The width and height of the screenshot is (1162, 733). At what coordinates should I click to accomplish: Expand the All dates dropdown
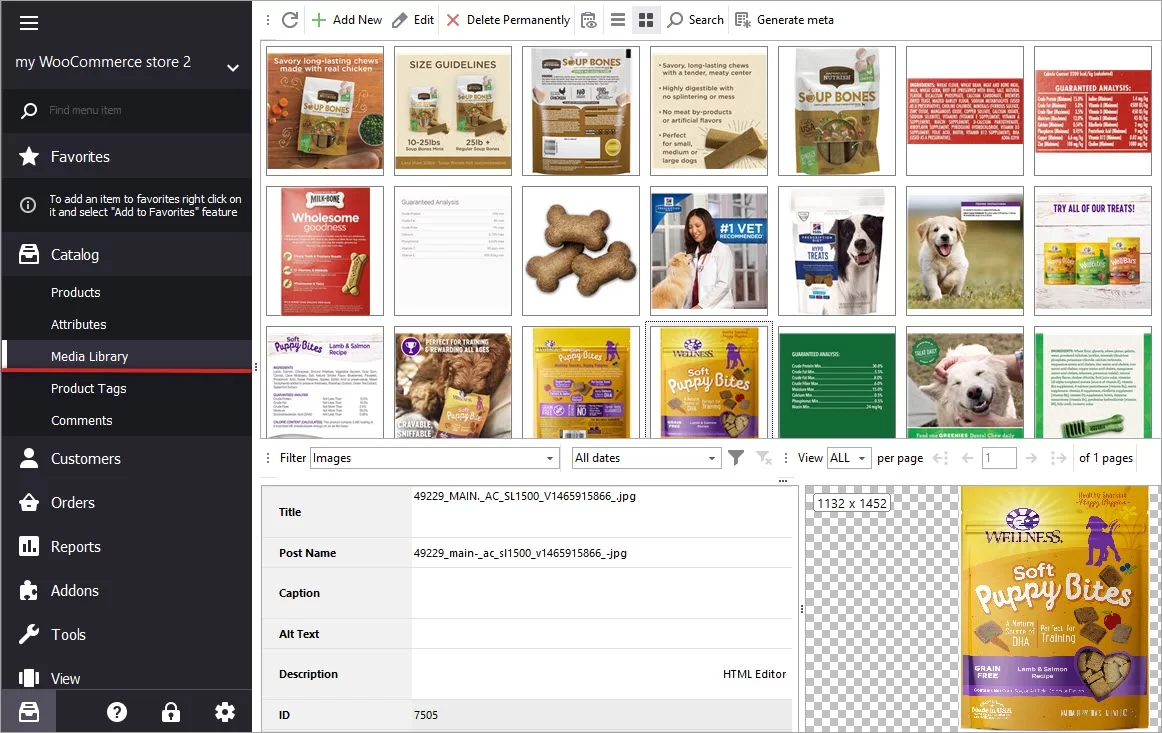tap(645, 457)
